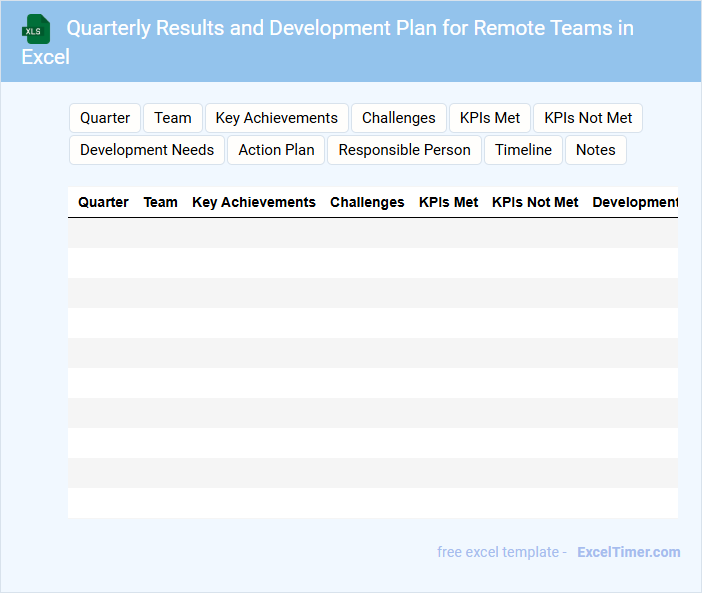Click the Quarter column header in table
702x593 pixels.
pos(103,202)
